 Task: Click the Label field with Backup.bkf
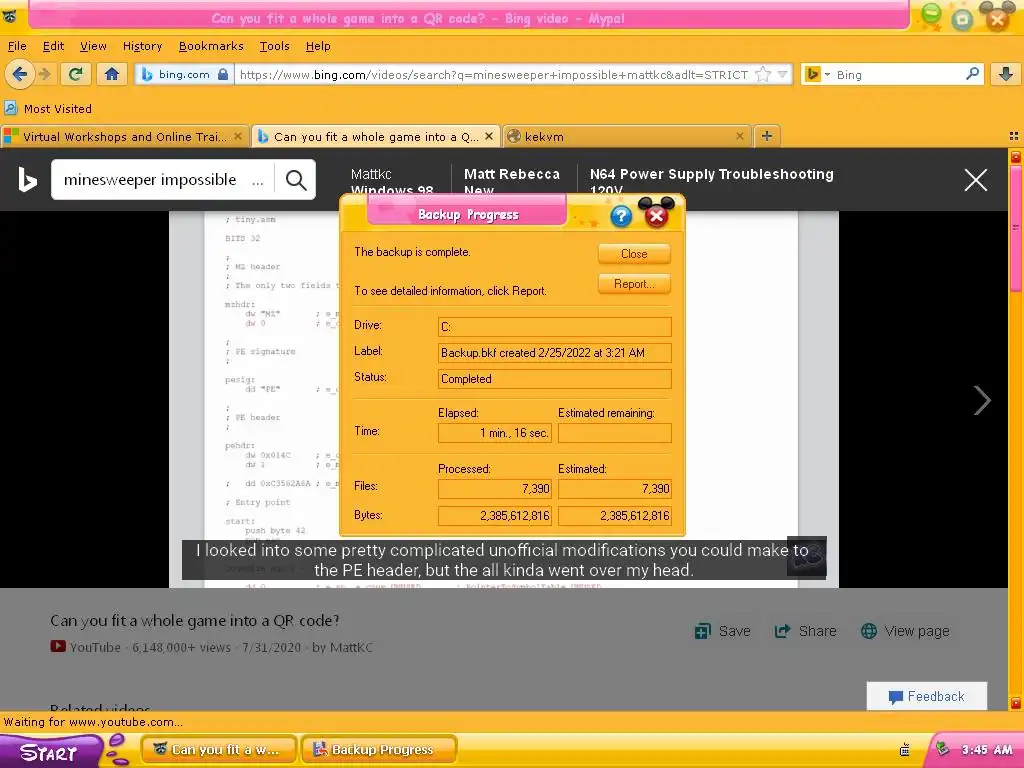[554, 353]
